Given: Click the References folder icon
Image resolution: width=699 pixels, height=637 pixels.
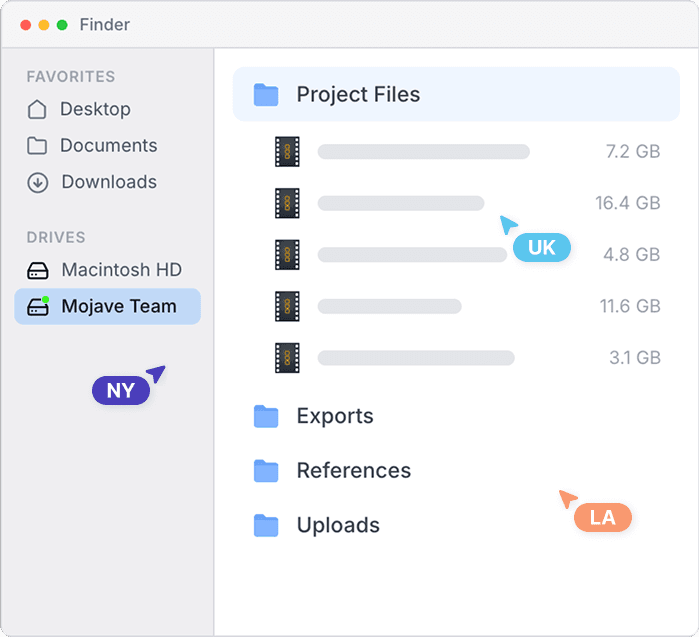Looking at the screenshot, I should point(266,470).
